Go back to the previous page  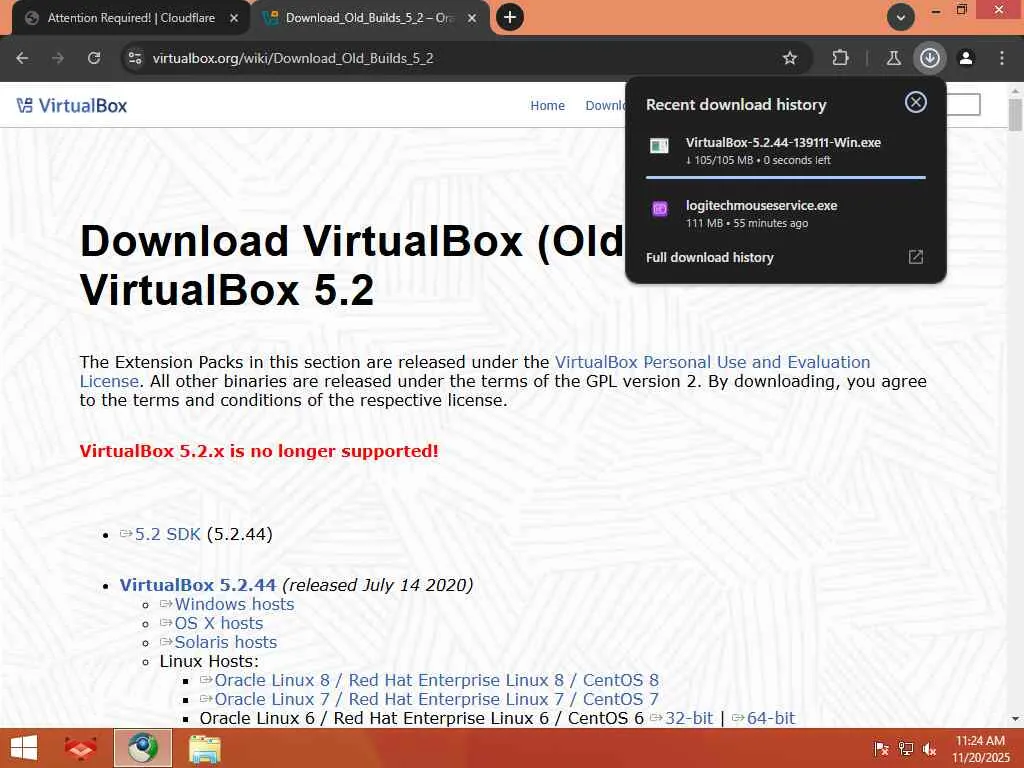22,58
